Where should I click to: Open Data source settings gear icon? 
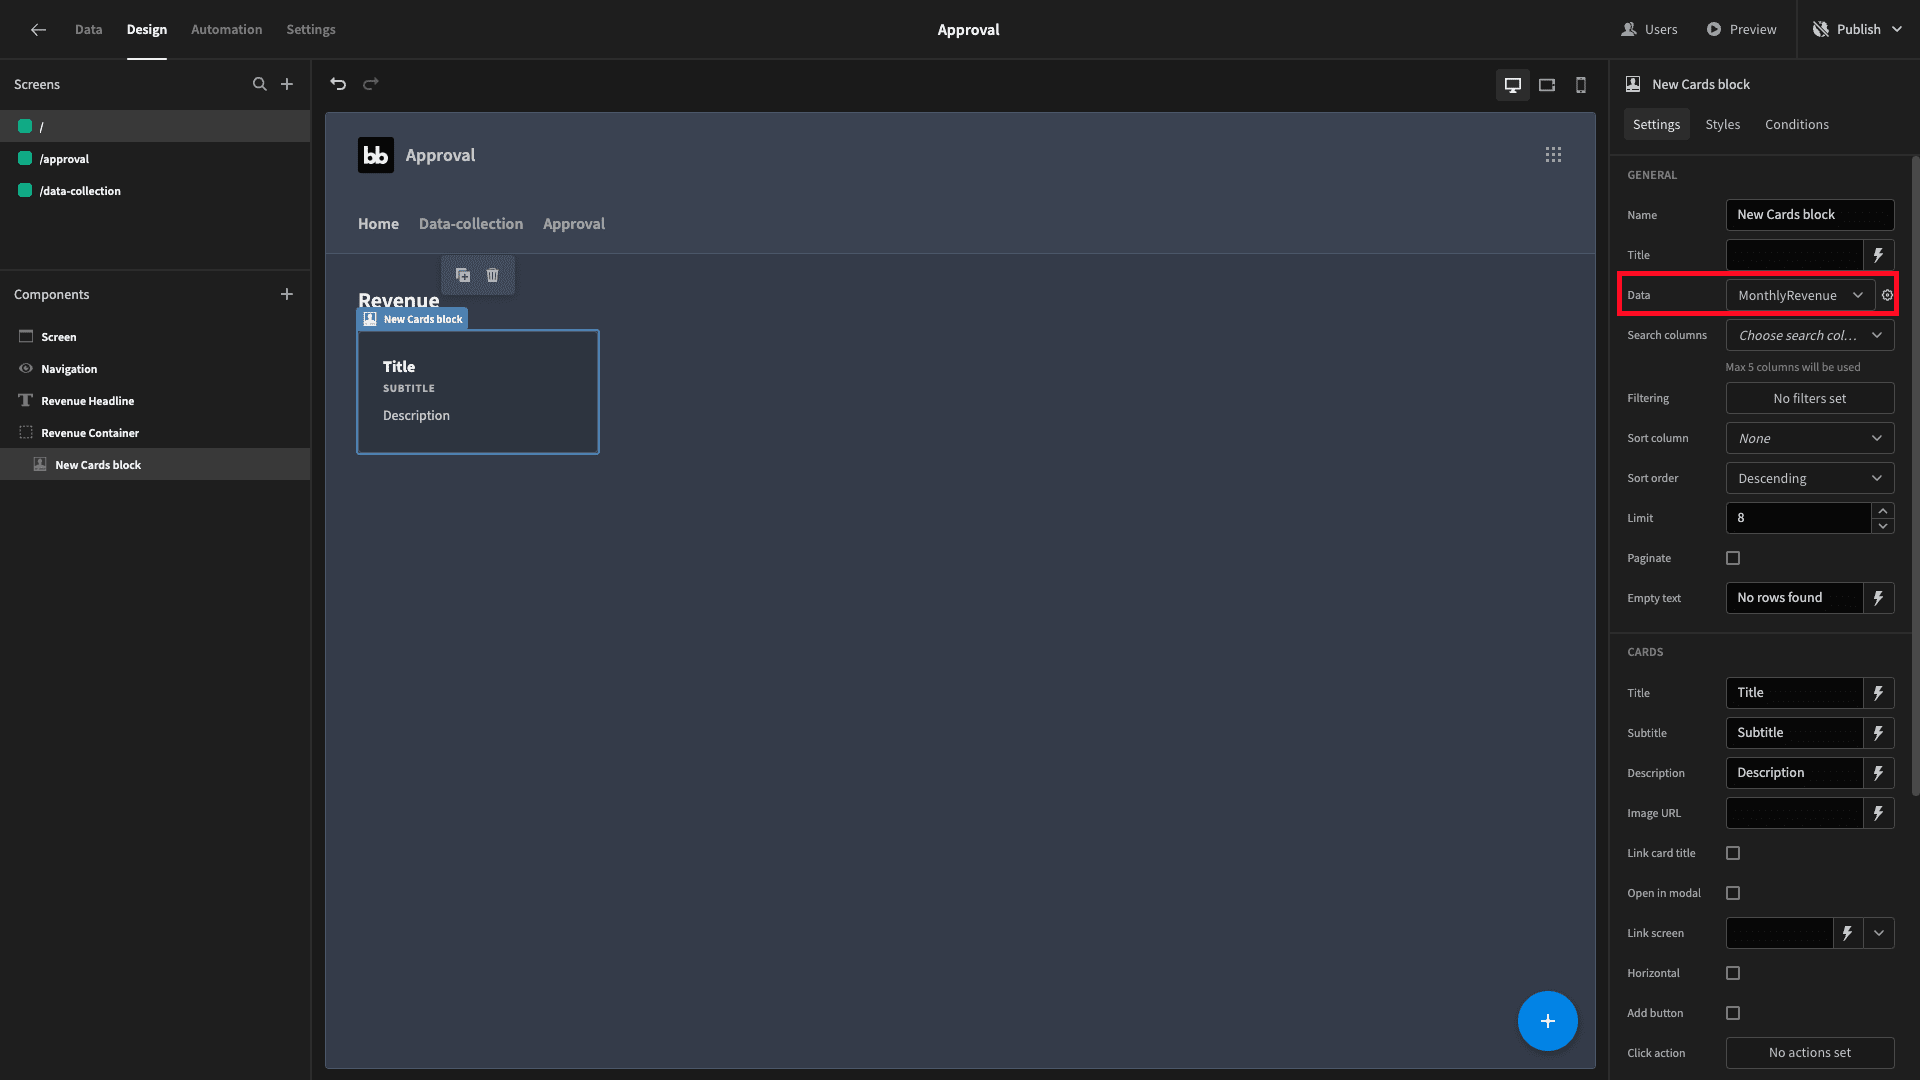click(x=1888, y=295)
